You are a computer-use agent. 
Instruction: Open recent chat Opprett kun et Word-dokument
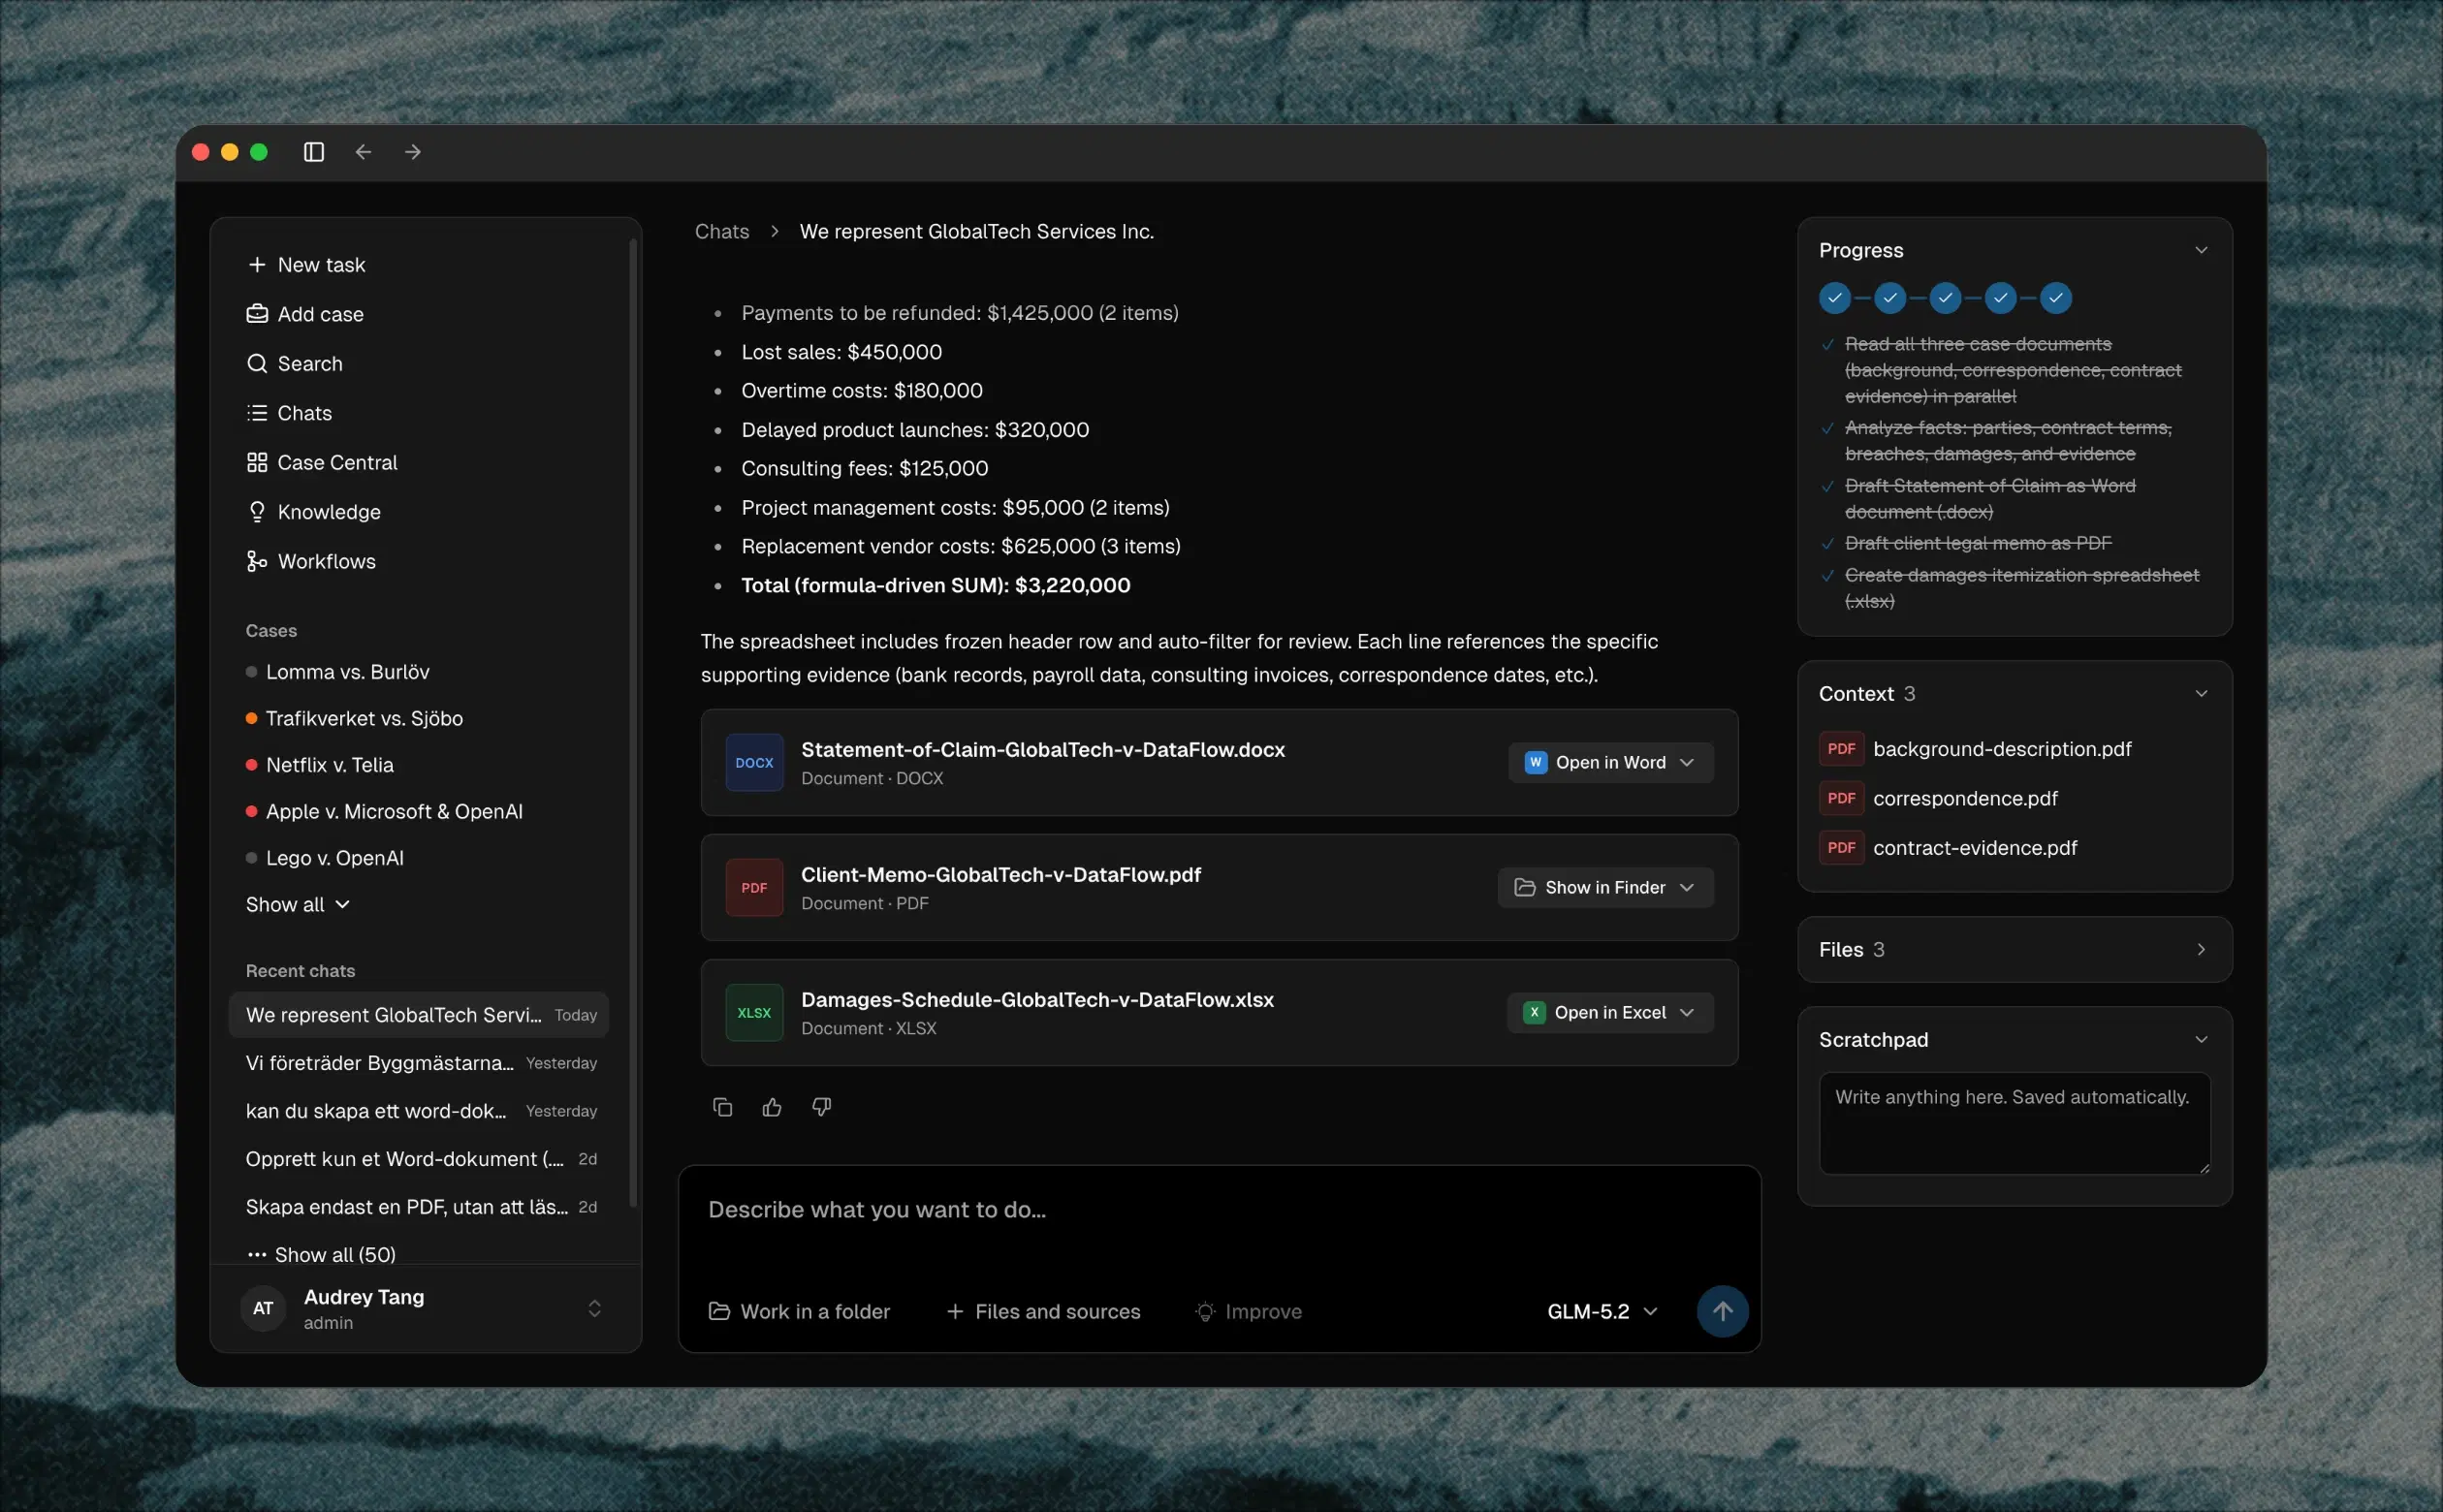click(x=419, y=1159)
